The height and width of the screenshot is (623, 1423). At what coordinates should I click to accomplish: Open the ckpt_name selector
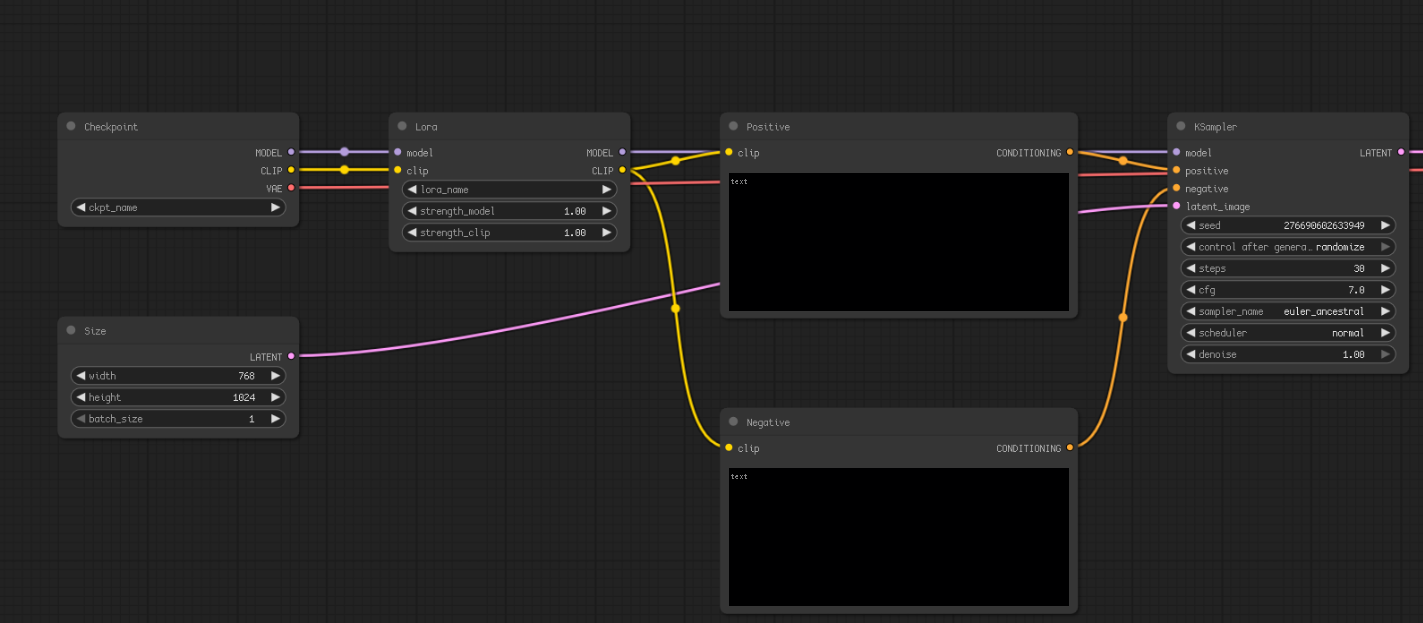click(178, 207)
